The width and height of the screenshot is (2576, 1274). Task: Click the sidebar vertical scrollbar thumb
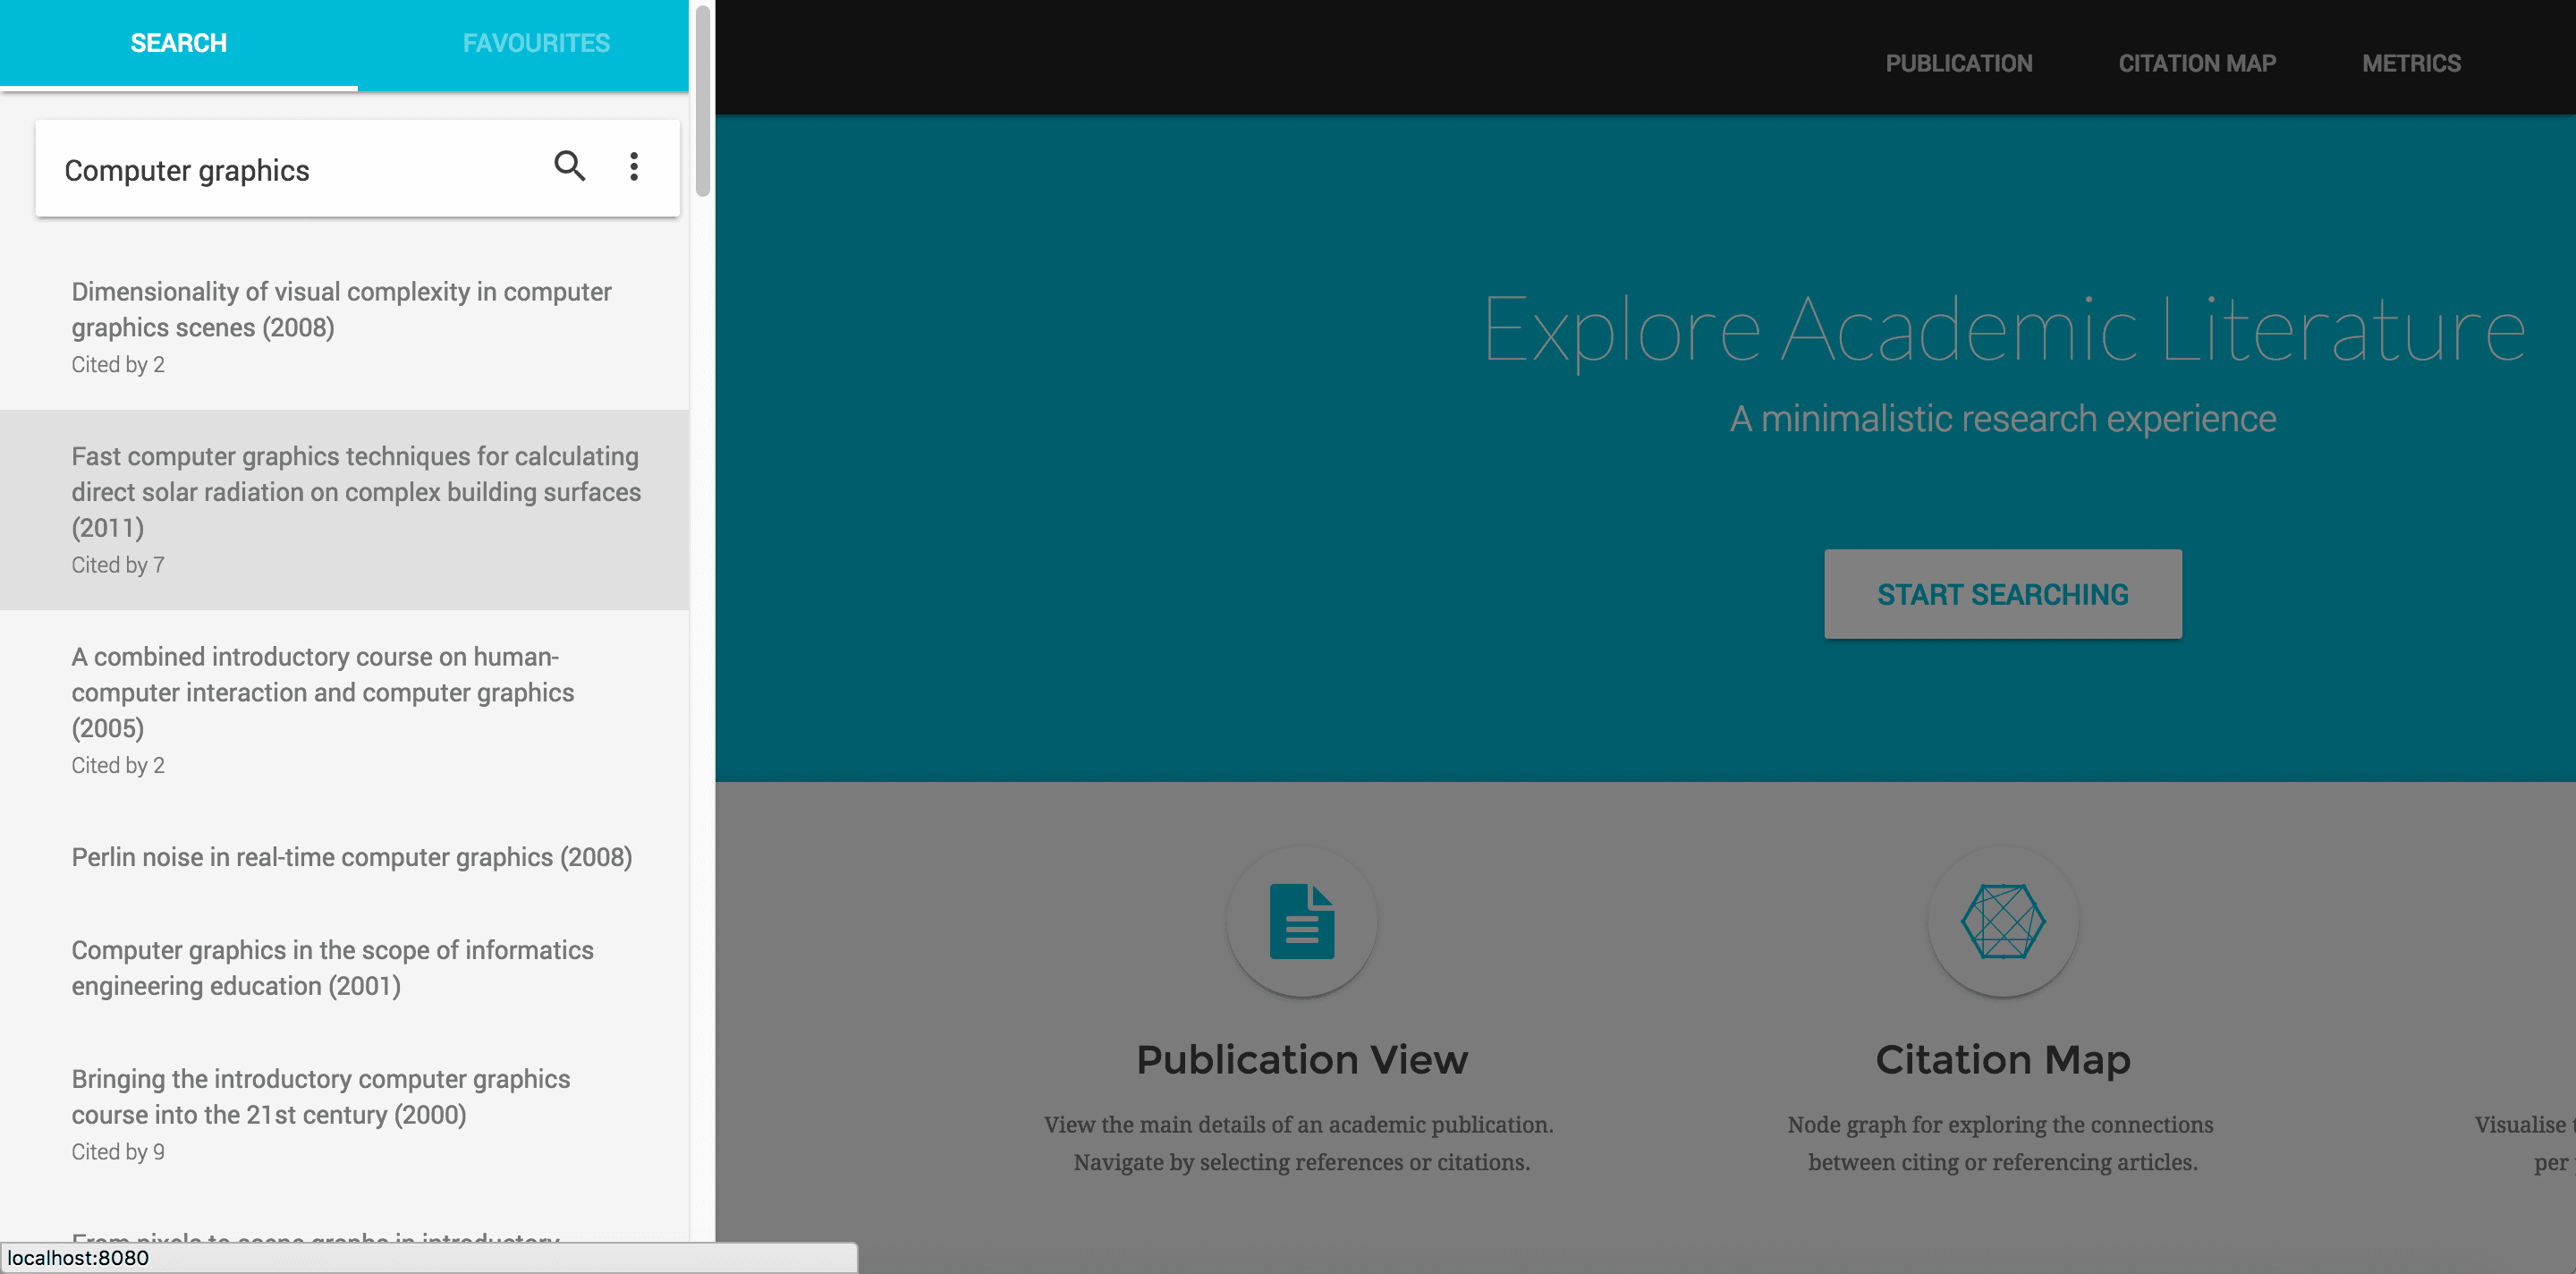click(703, 101)
